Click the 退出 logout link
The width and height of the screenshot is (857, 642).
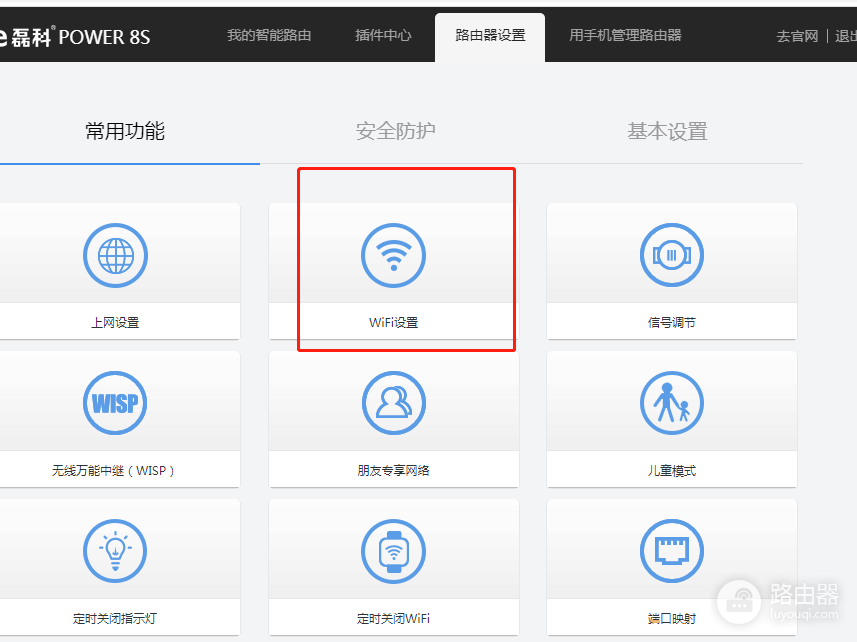pyautogui.click(x=846, y=37)
